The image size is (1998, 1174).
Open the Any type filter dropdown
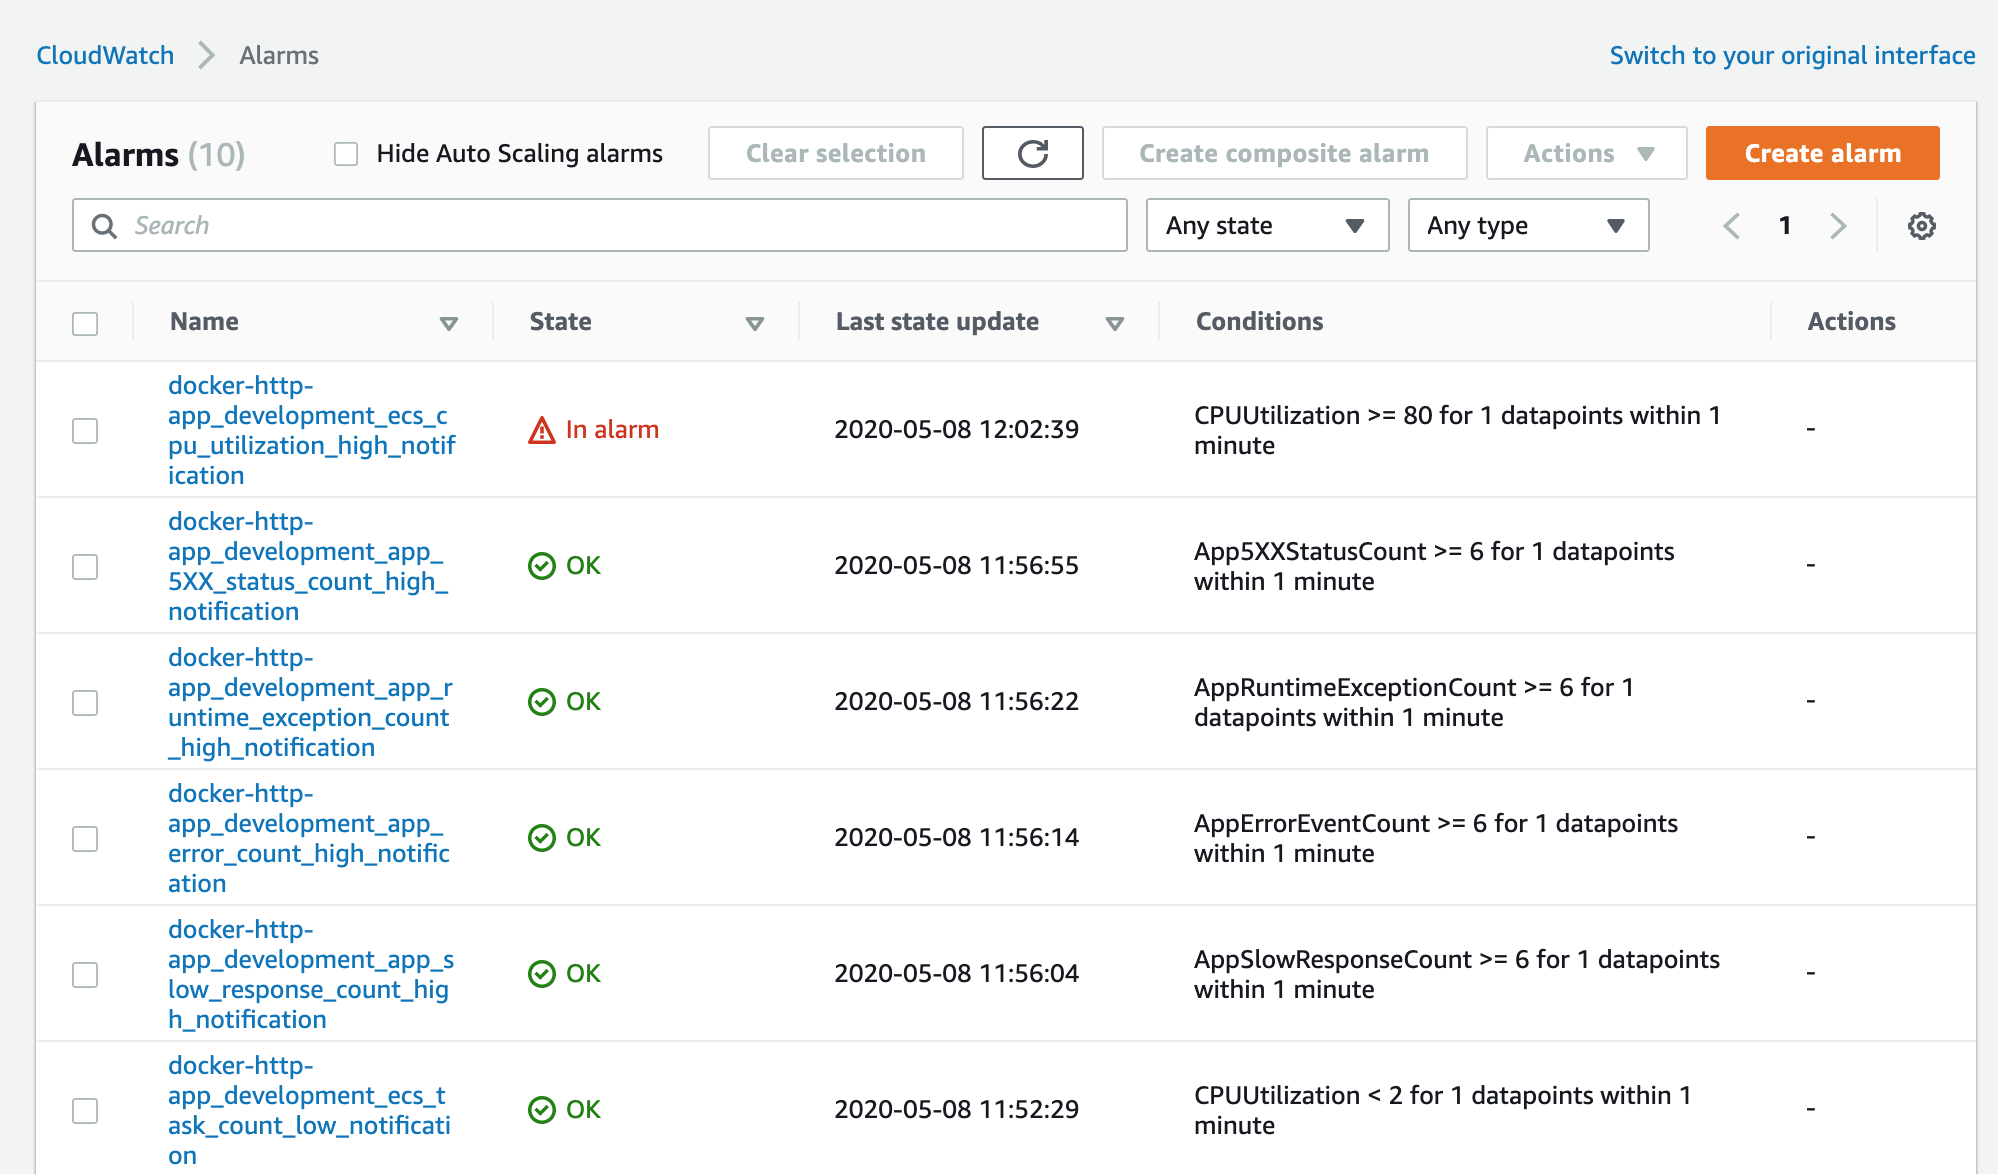1527,226
